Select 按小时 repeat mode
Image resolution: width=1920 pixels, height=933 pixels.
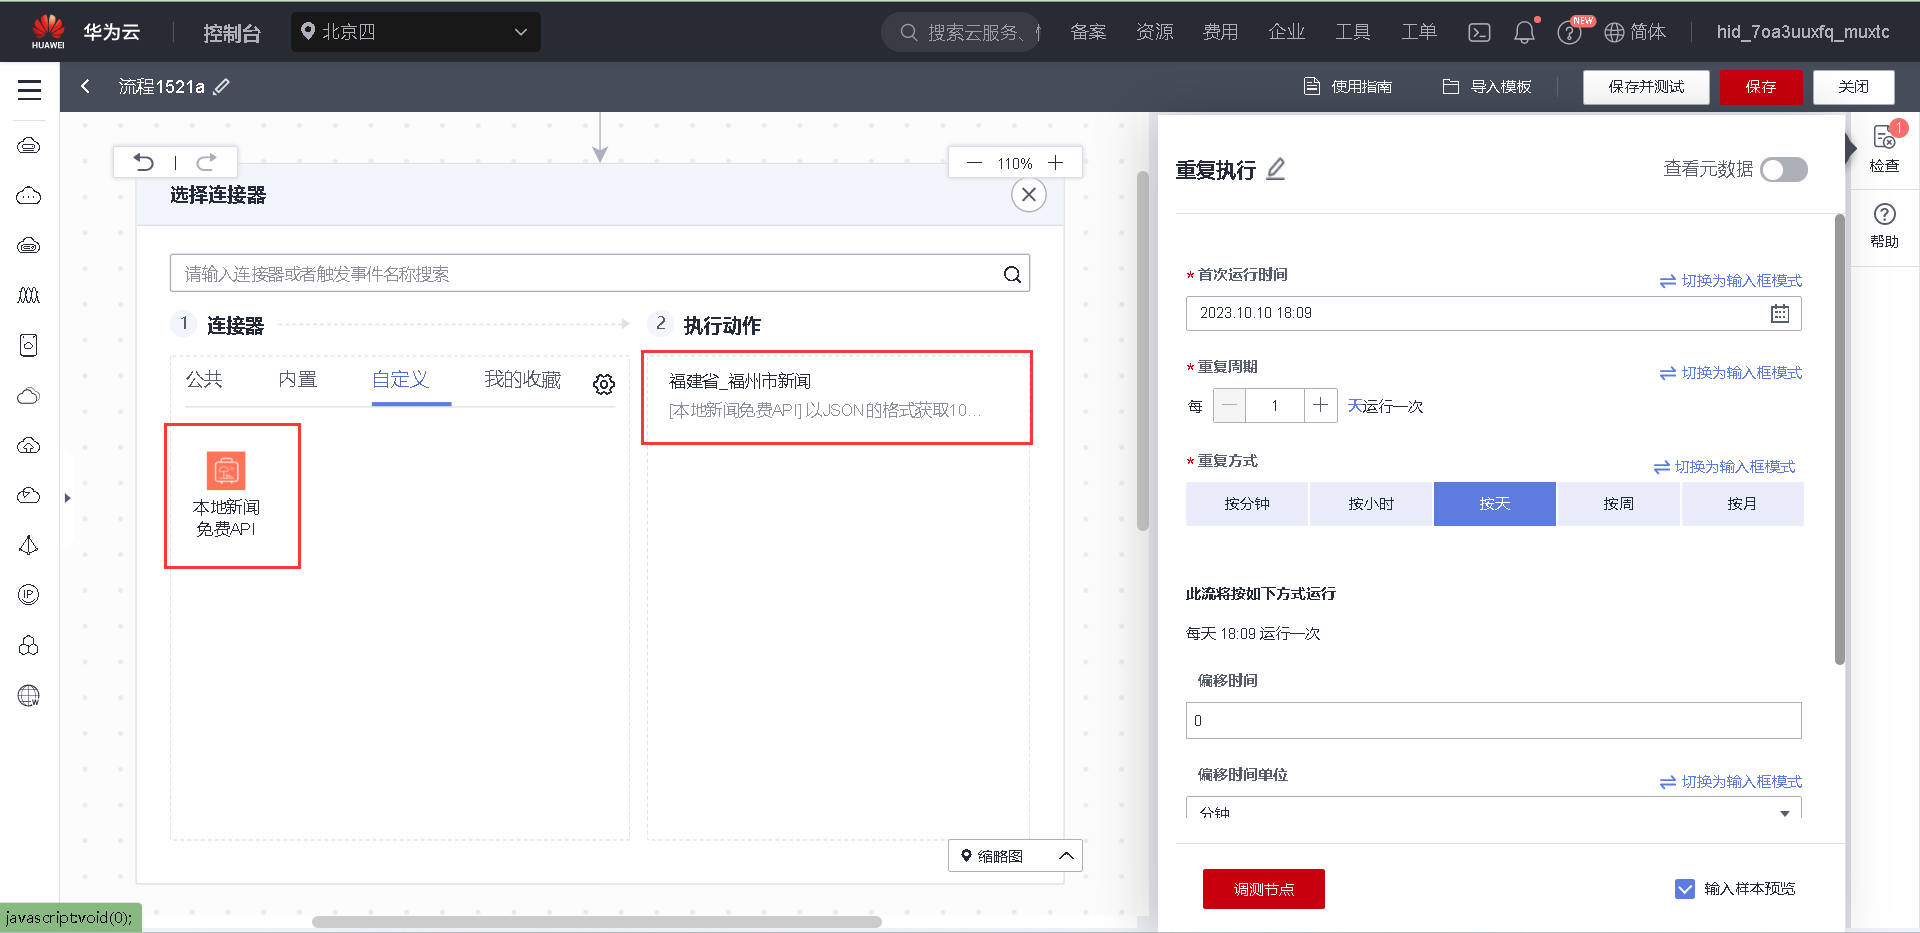(x=1371, y=504)
